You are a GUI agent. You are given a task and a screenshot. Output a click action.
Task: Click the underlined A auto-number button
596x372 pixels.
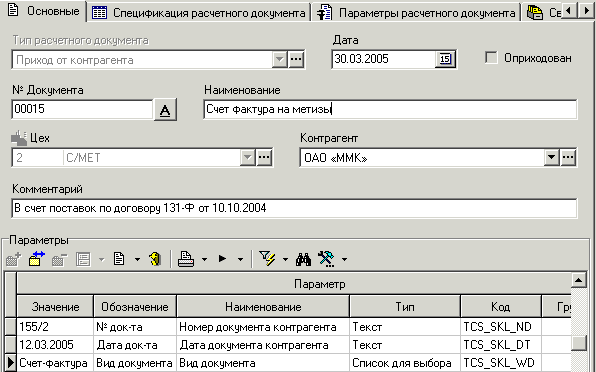click(165, 110)
